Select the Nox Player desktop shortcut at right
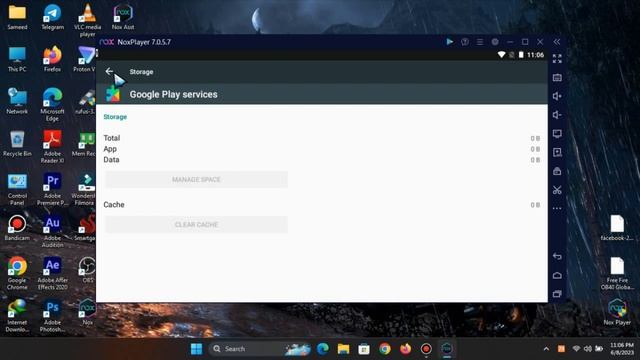 click(x=617, y=312)
